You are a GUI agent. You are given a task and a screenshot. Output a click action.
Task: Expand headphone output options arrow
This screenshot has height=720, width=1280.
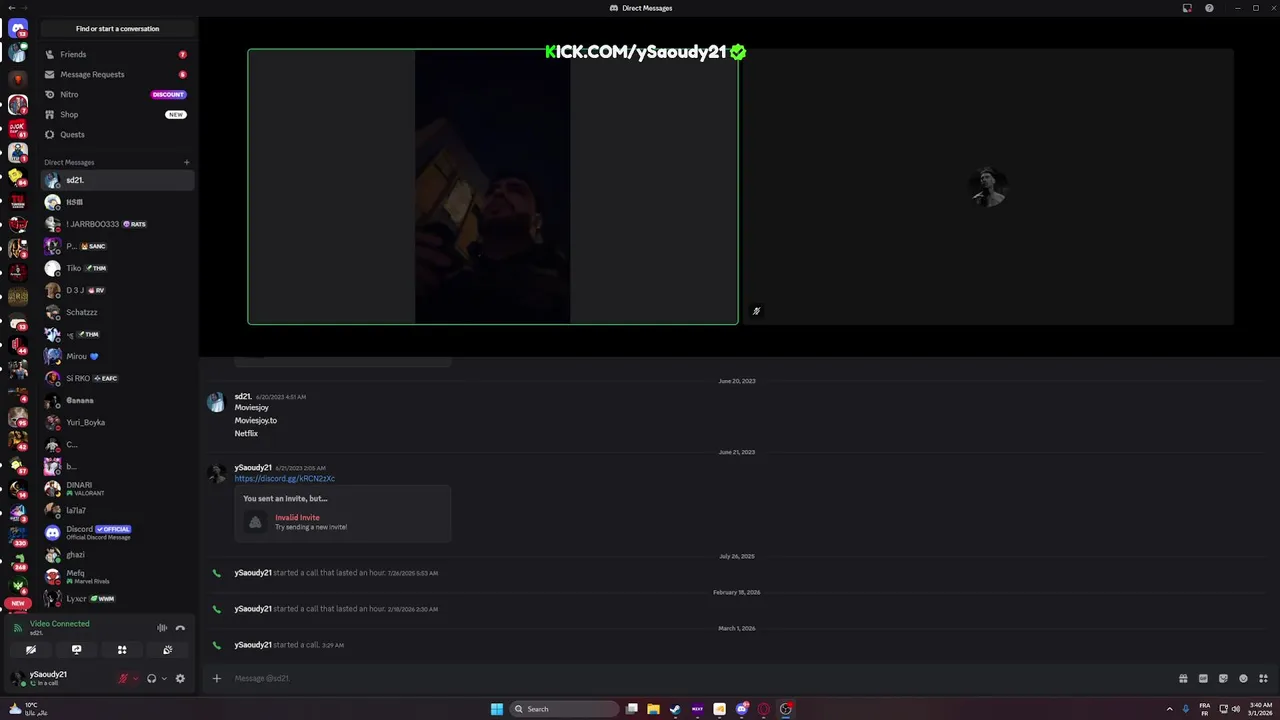[x=164, y=678]
